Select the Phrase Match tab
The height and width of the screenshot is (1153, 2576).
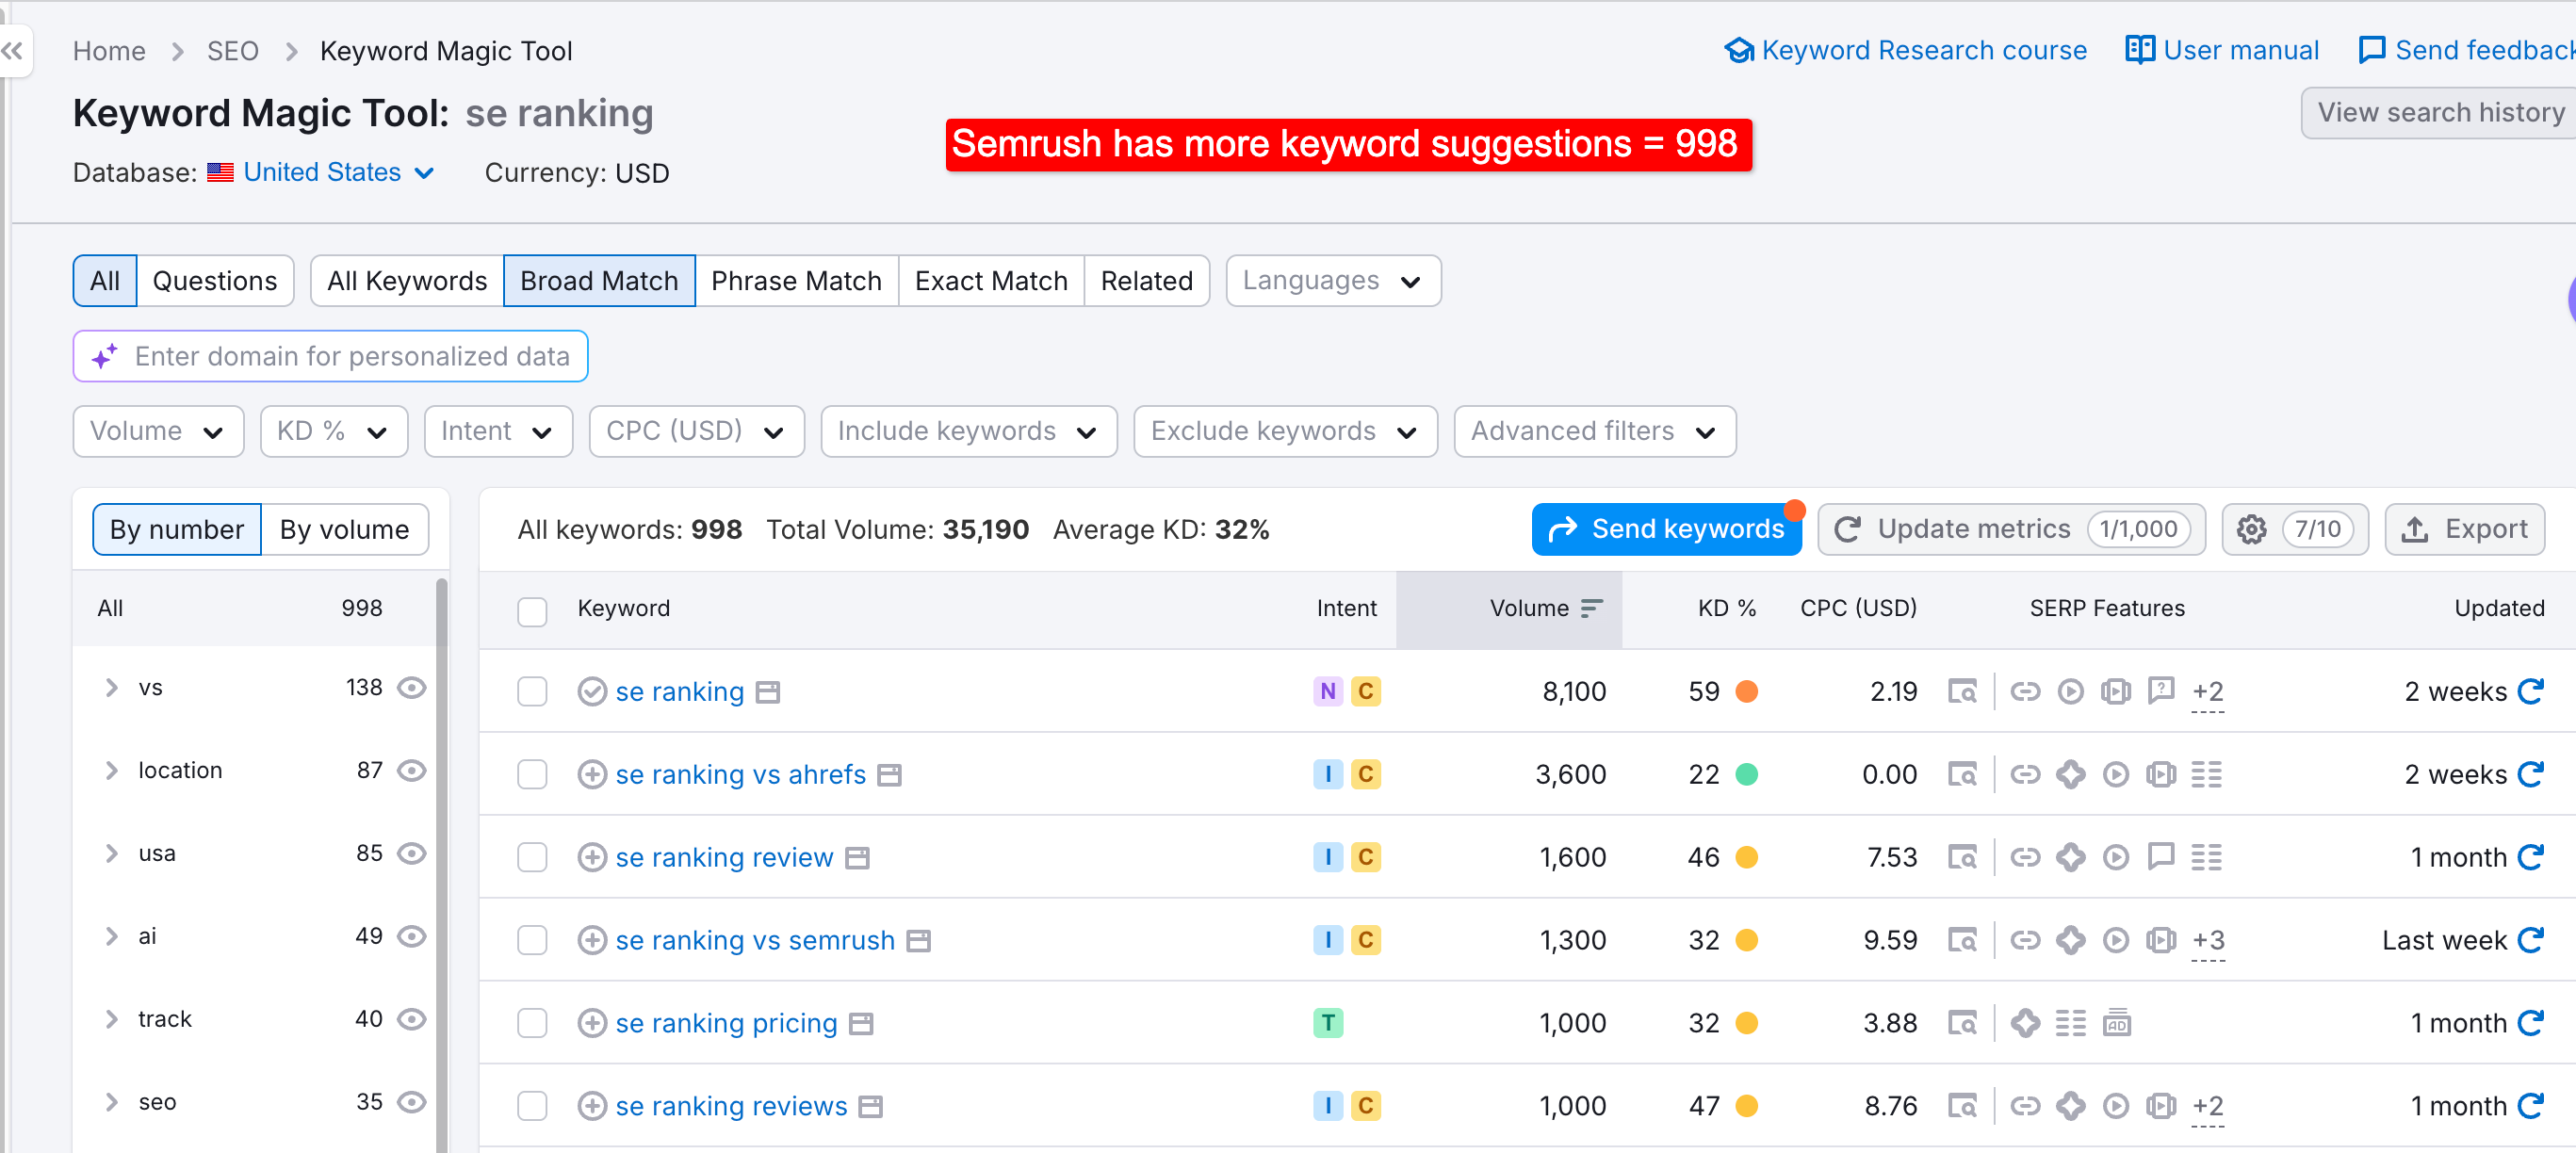click(796, 281)
